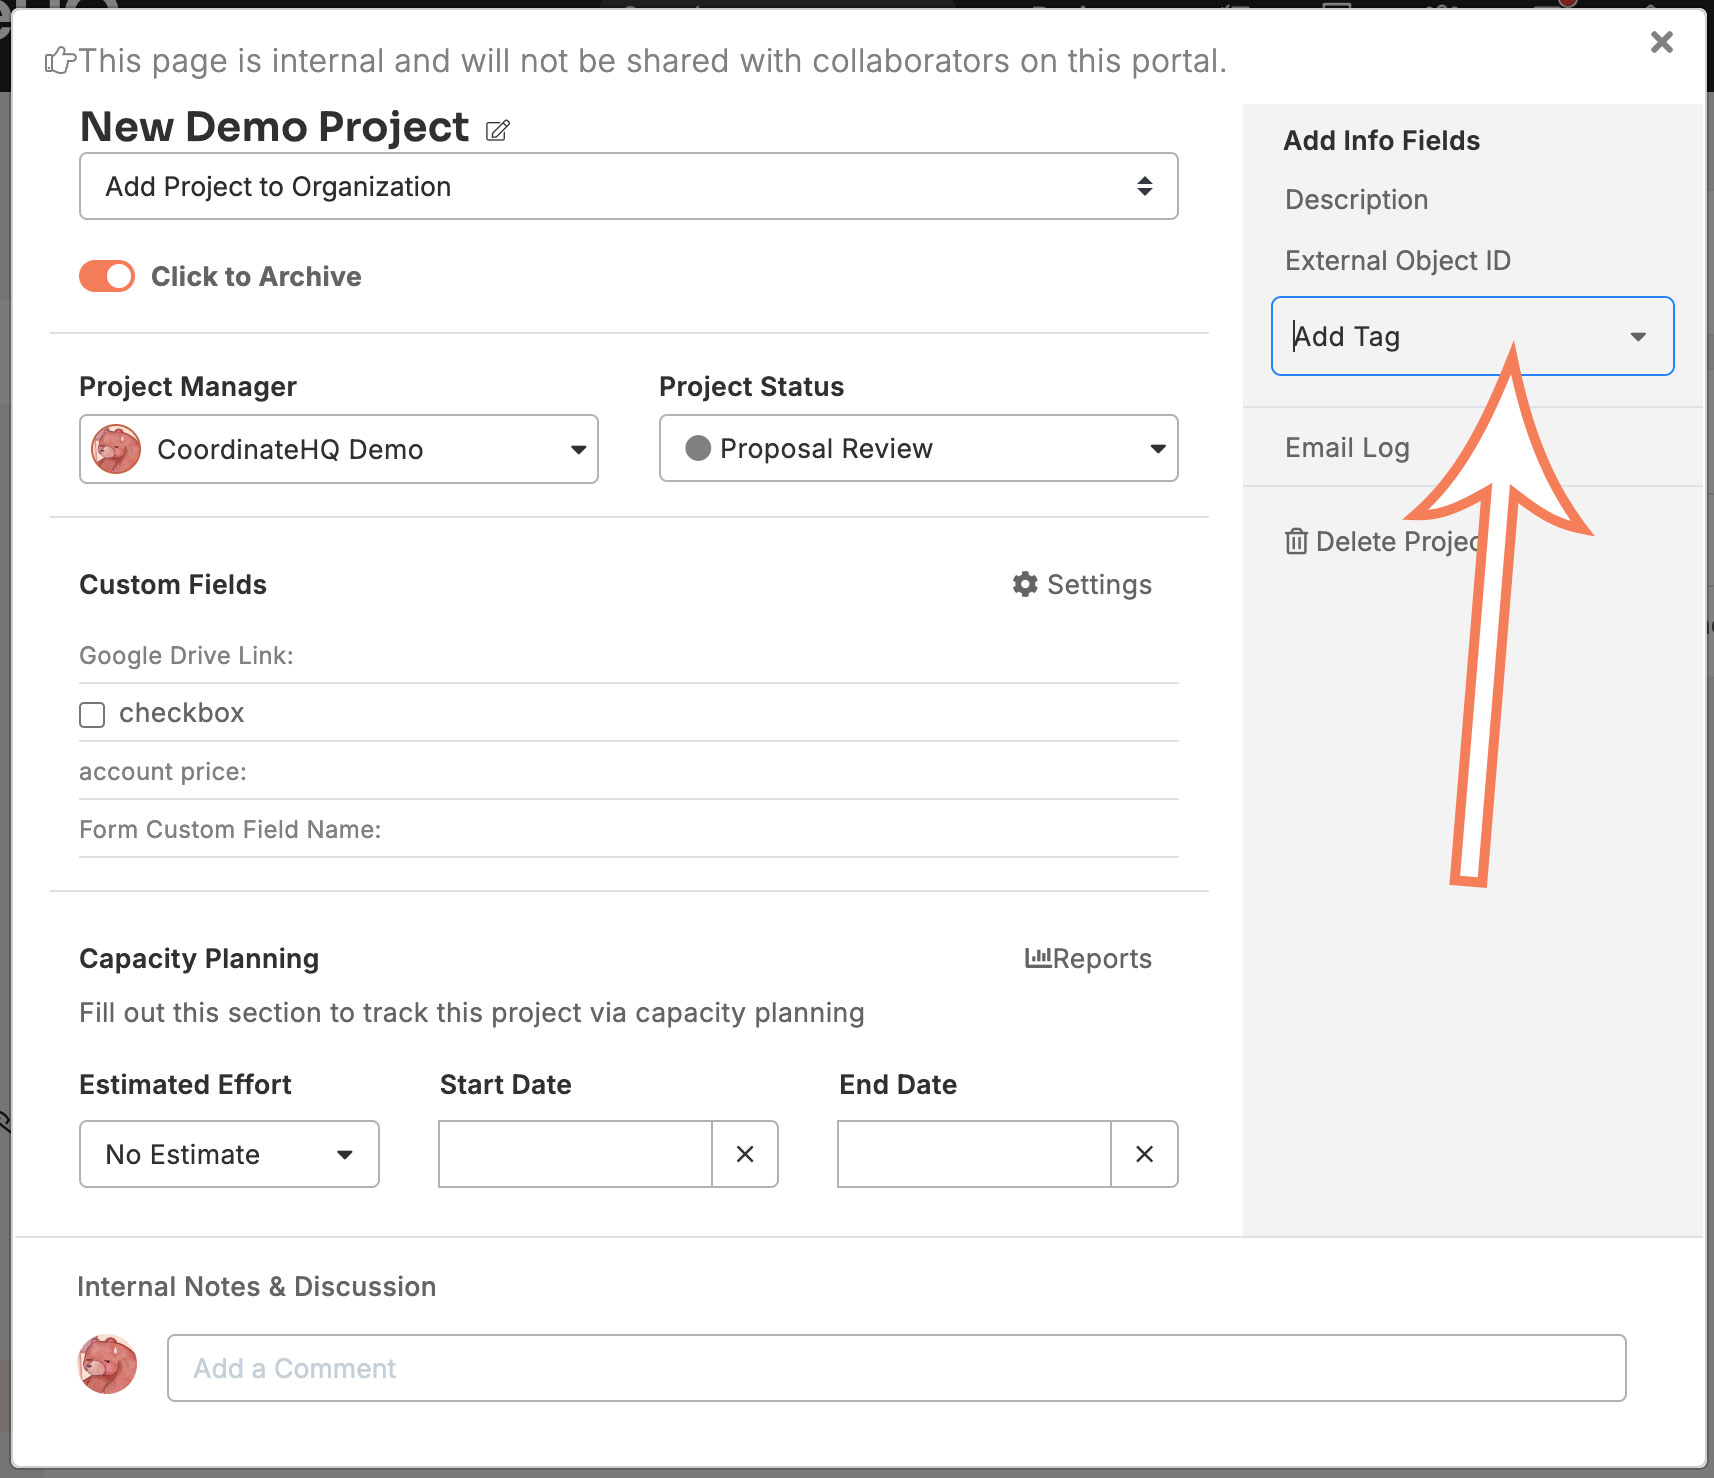
Task: Open Custom Fields Settings
Action: (x=1082, y=584)
